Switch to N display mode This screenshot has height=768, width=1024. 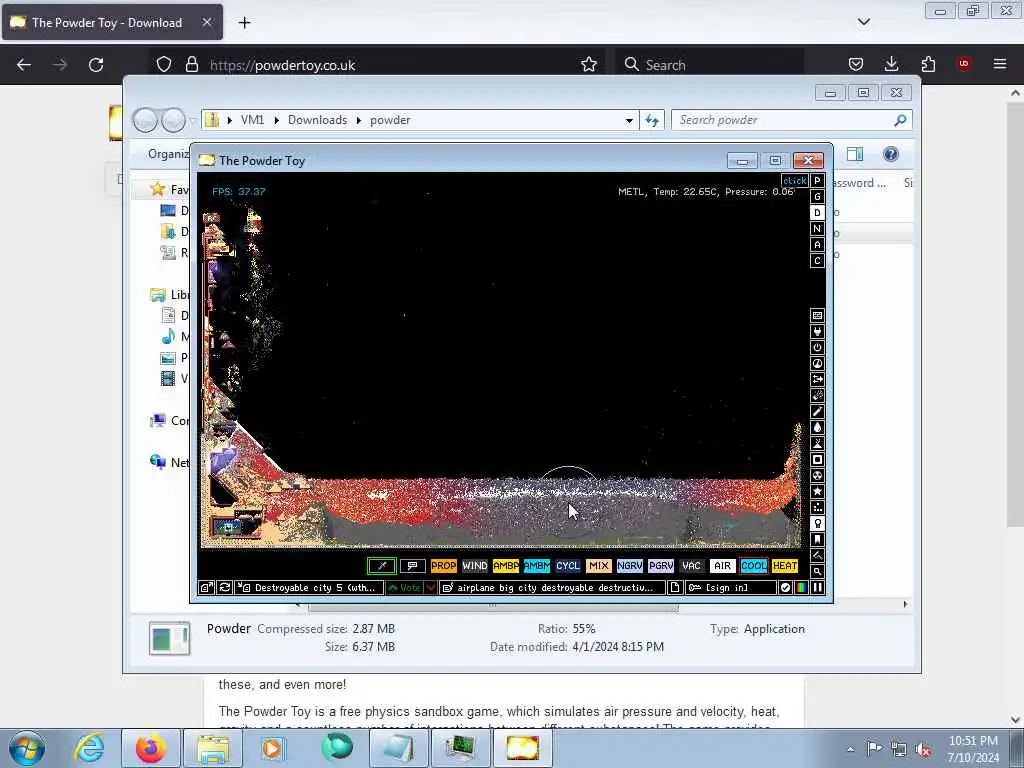(817, 229)
